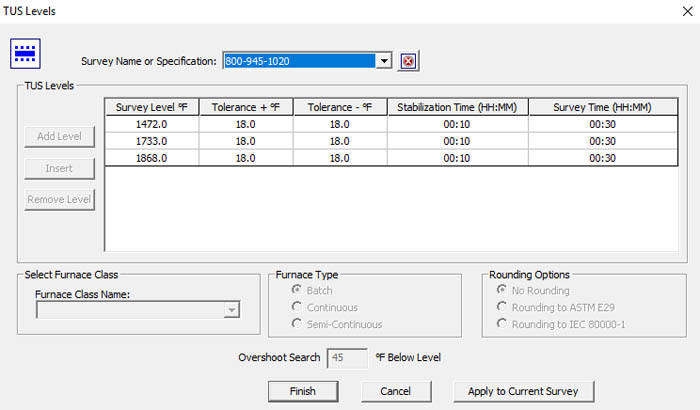700x410 pixels.
Task: Close the TUS Levels dialog
Action: click(x=688, y=11)
